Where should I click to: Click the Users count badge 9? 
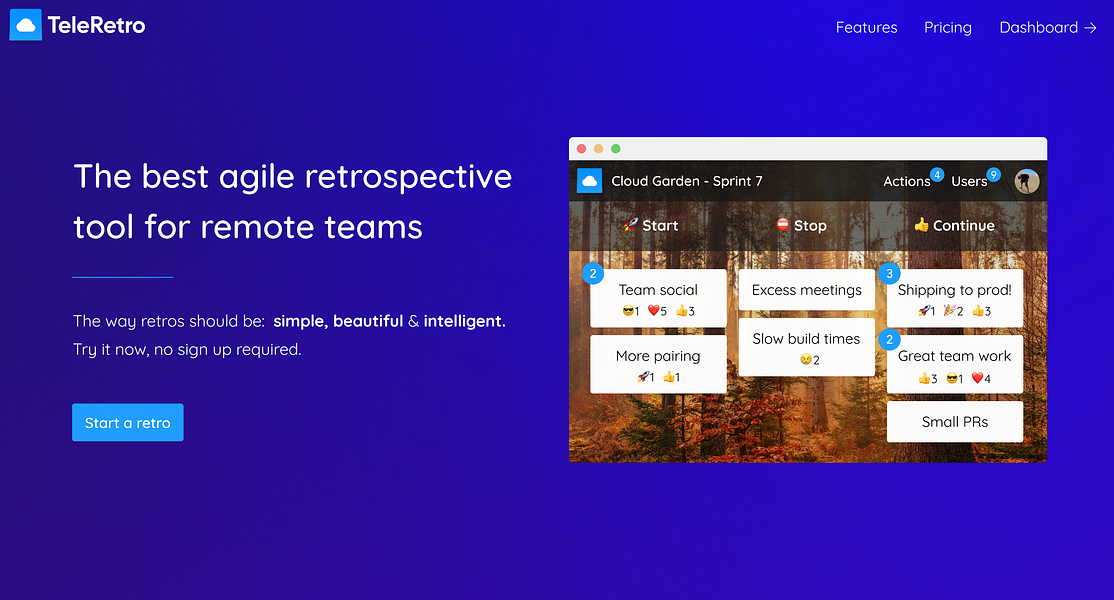[994, 175]
